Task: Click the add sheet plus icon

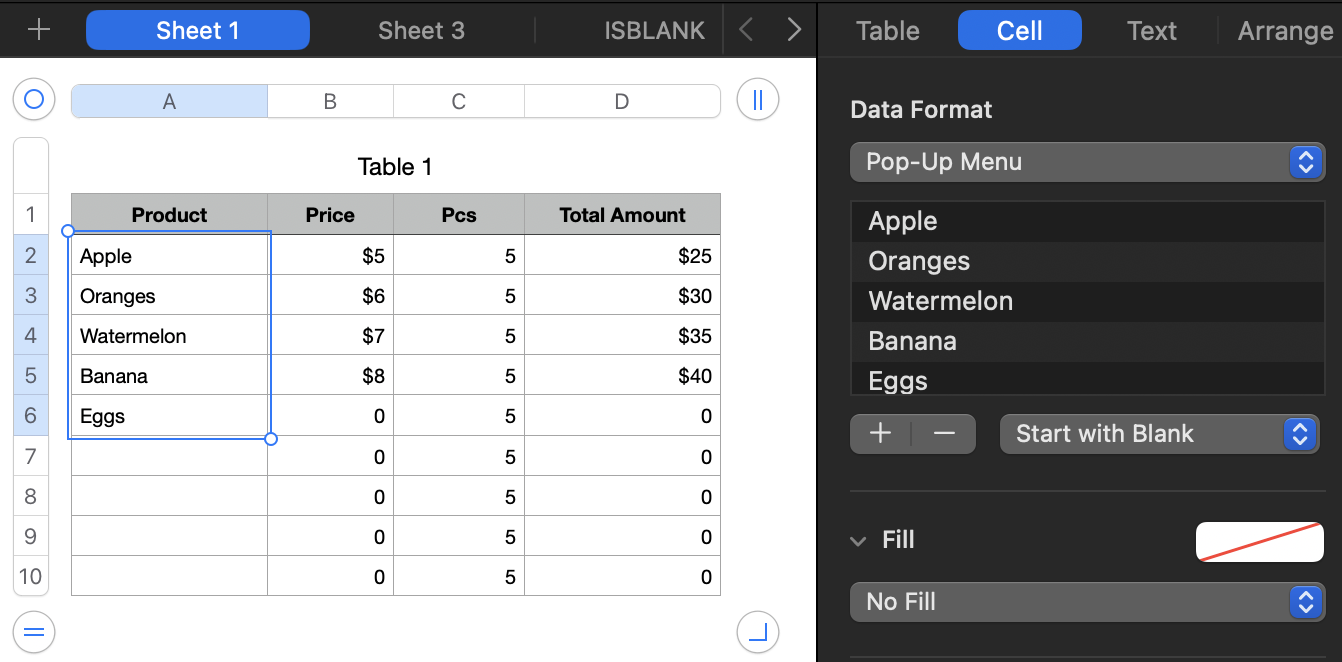Action: point(39,30)
